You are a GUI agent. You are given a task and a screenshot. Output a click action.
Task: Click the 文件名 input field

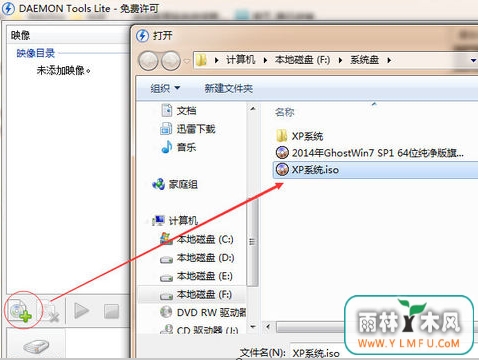pos(317,352)
